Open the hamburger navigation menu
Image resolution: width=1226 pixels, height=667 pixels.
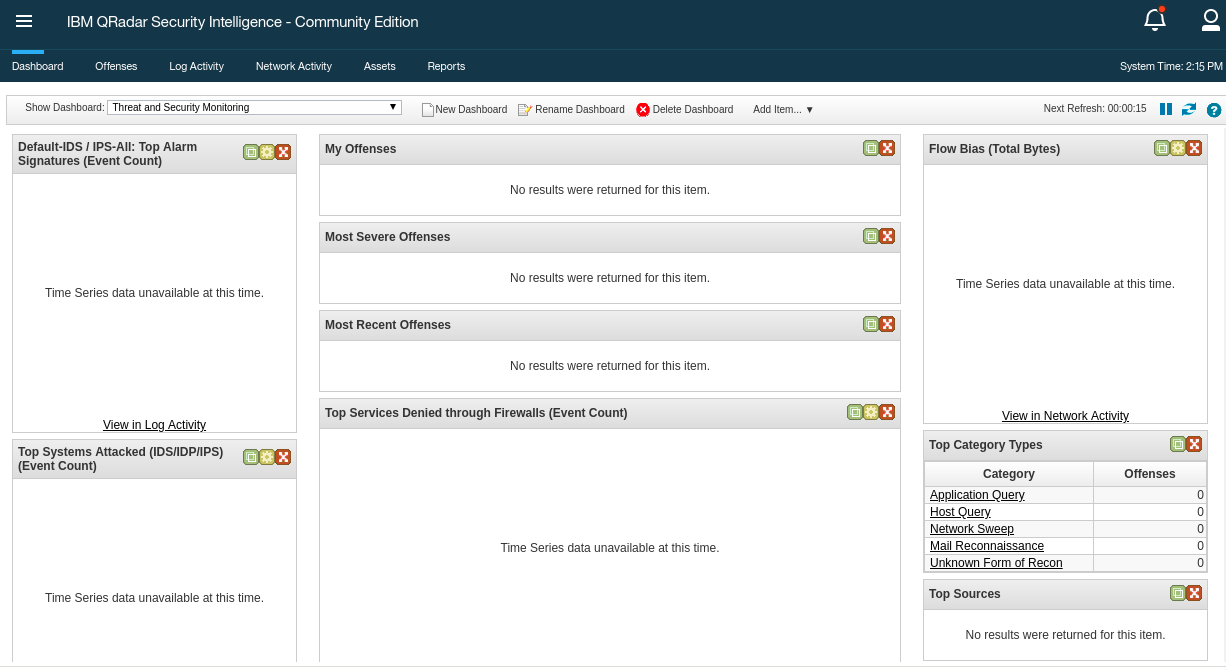(24, 21)
